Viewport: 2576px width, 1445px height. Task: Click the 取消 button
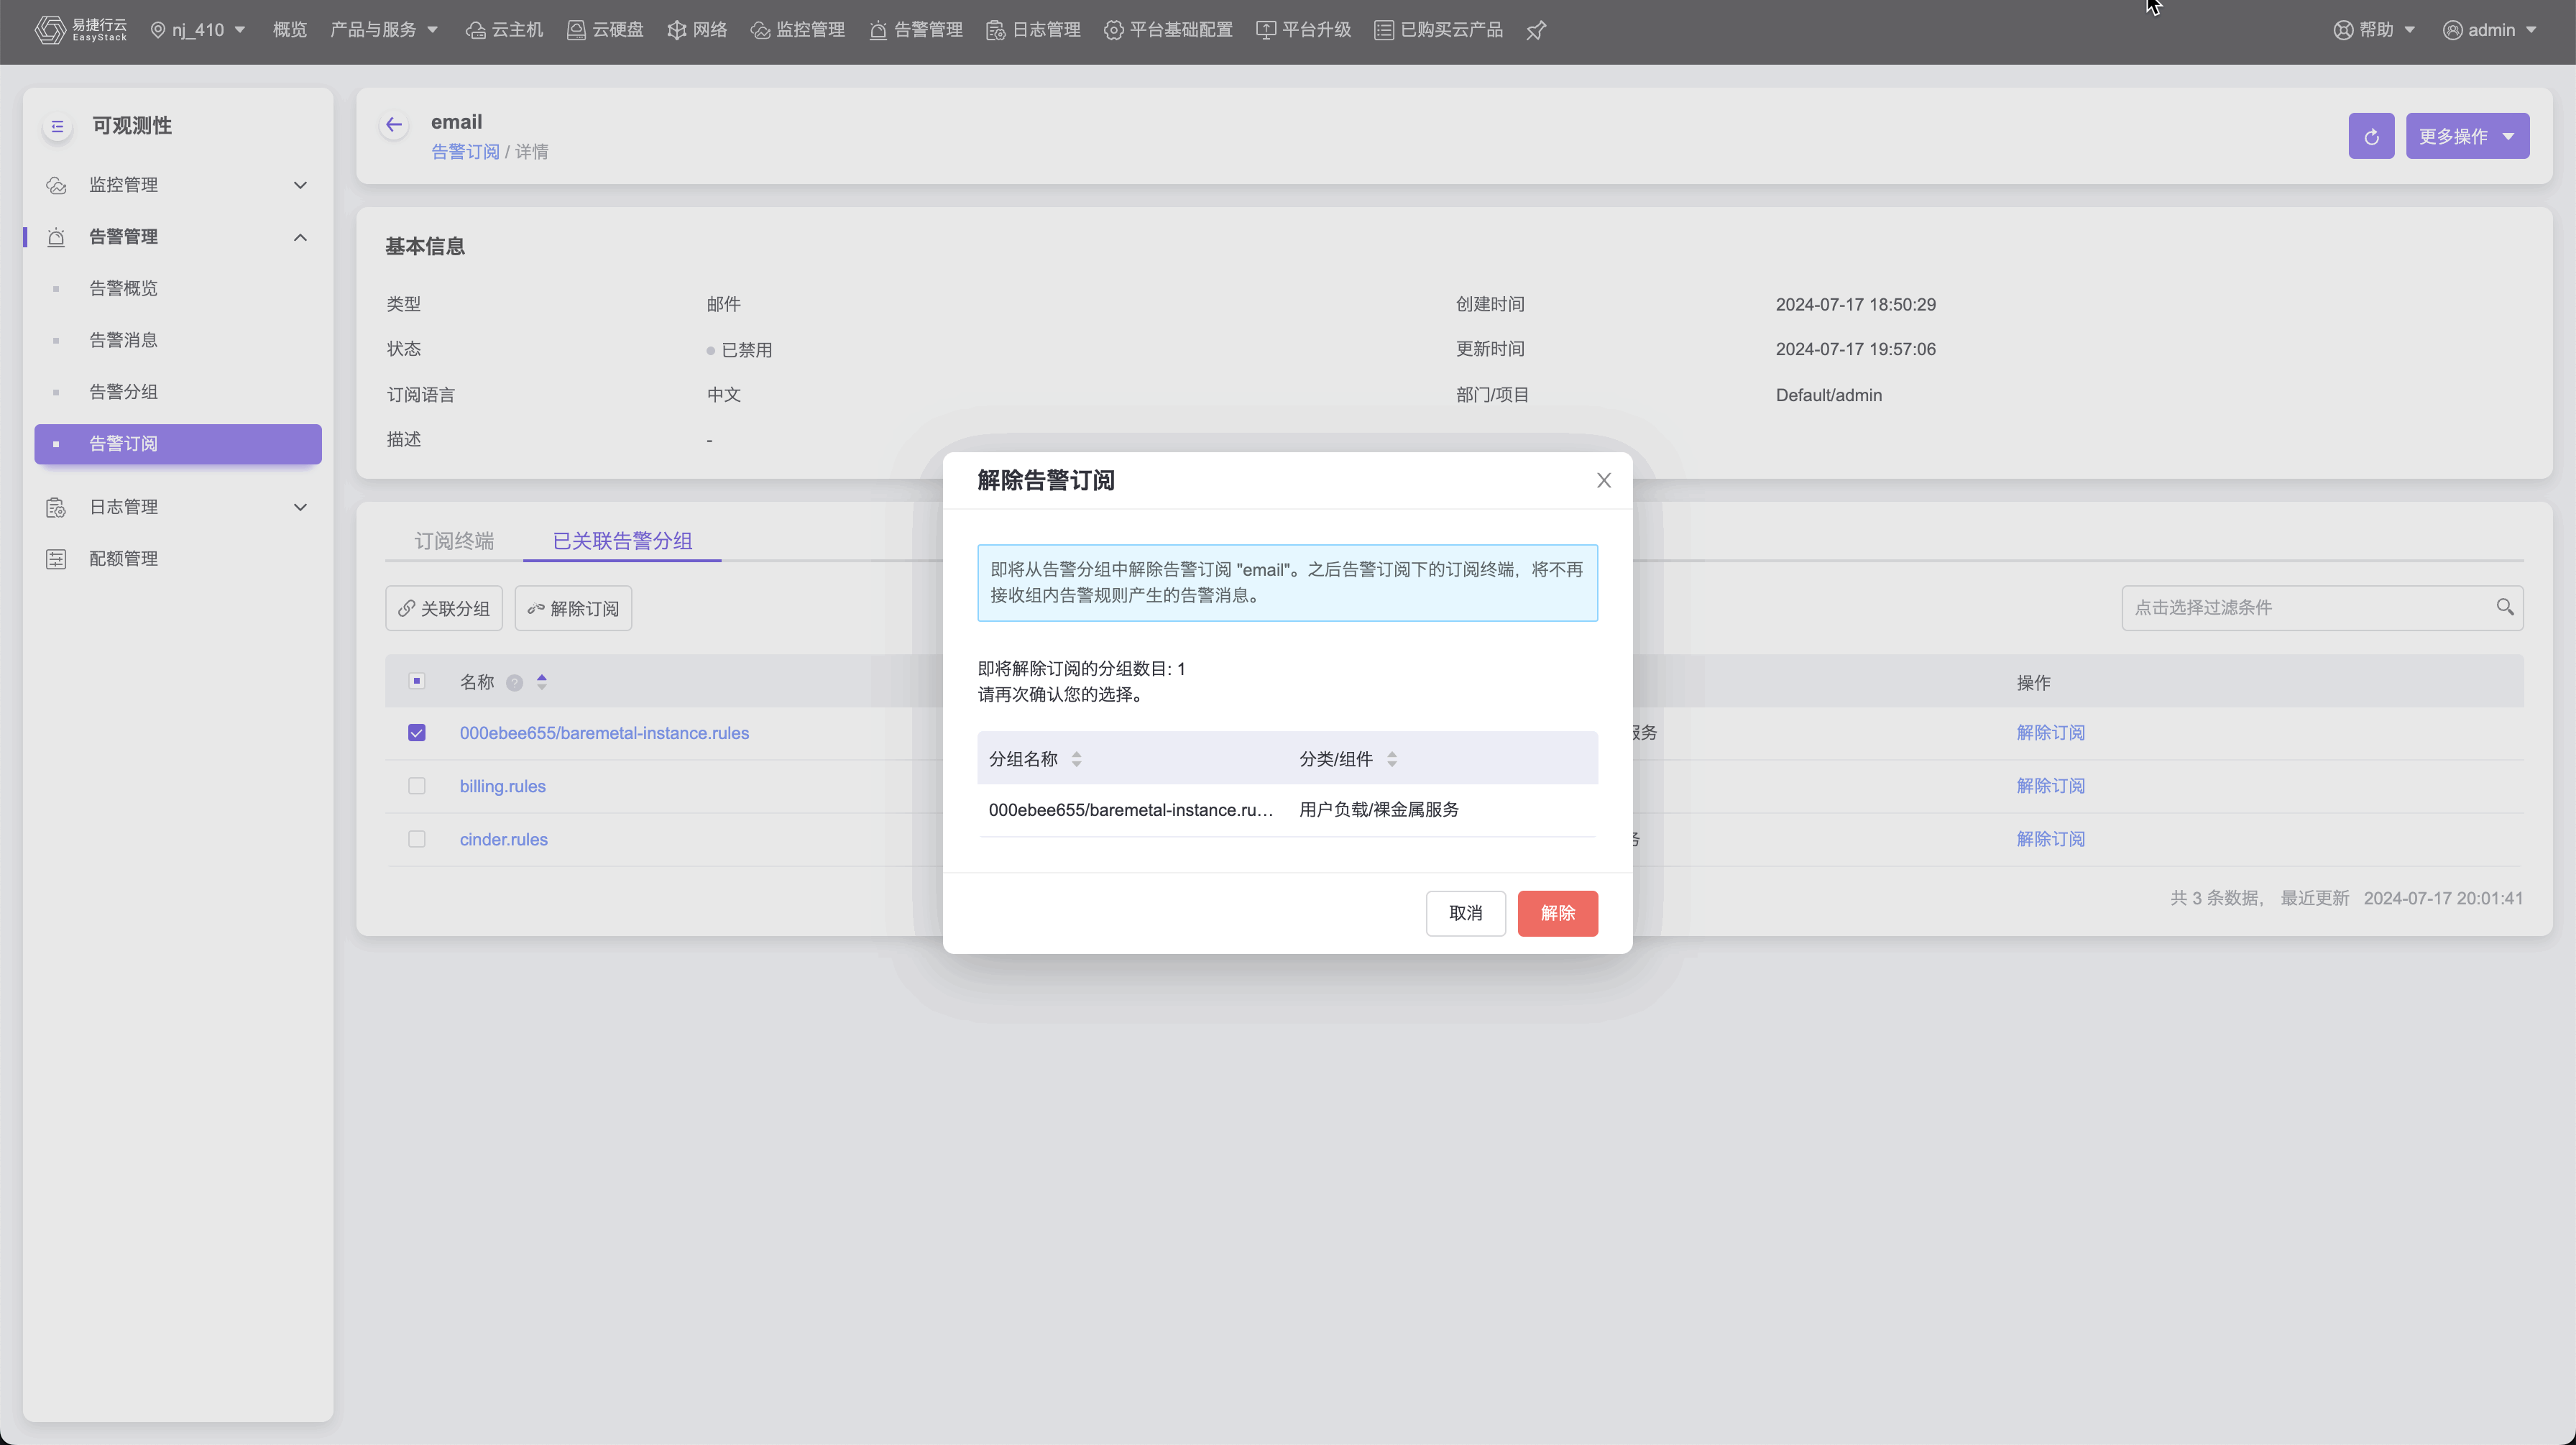[1465, 913]
